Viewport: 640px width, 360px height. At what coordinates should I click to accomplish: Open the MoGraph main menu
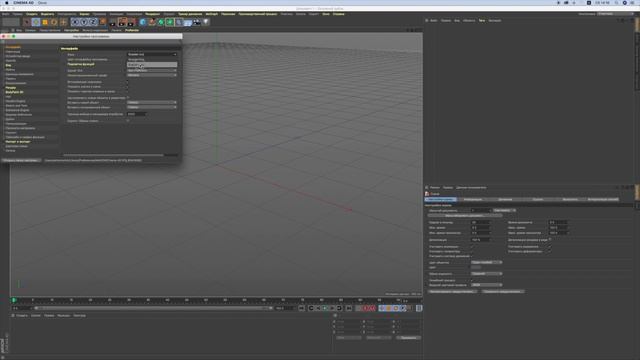211,14
